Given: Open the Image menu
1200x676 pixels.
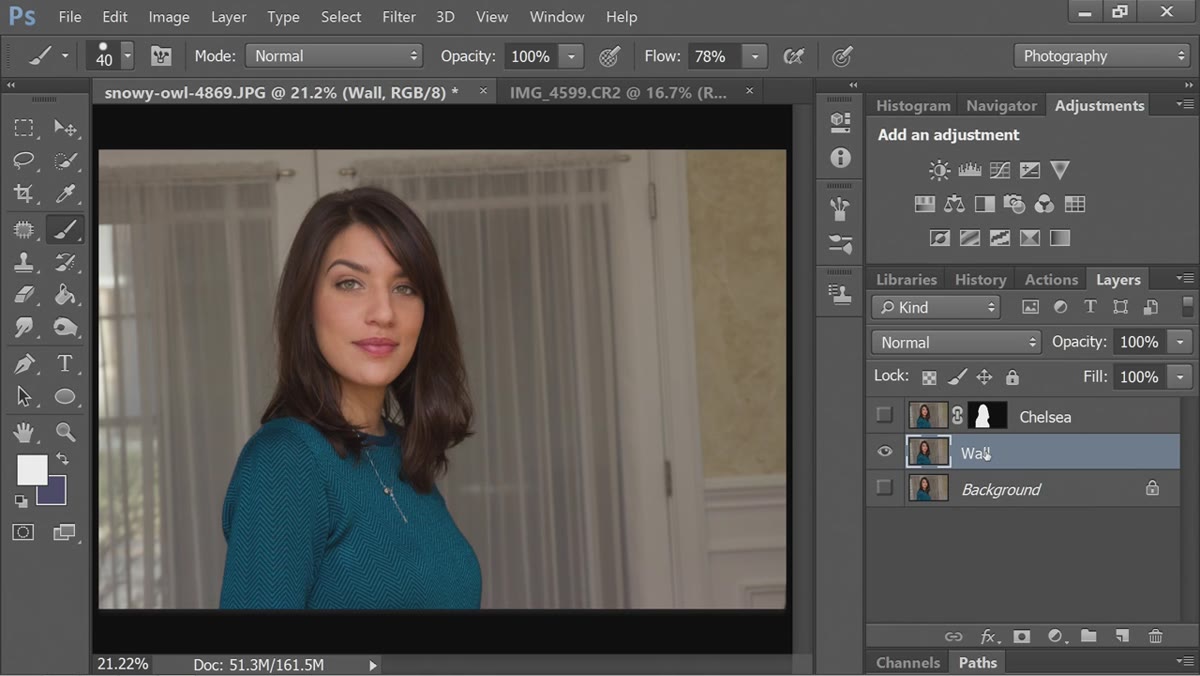Looking at the screenshot, I should coord(169,17).
